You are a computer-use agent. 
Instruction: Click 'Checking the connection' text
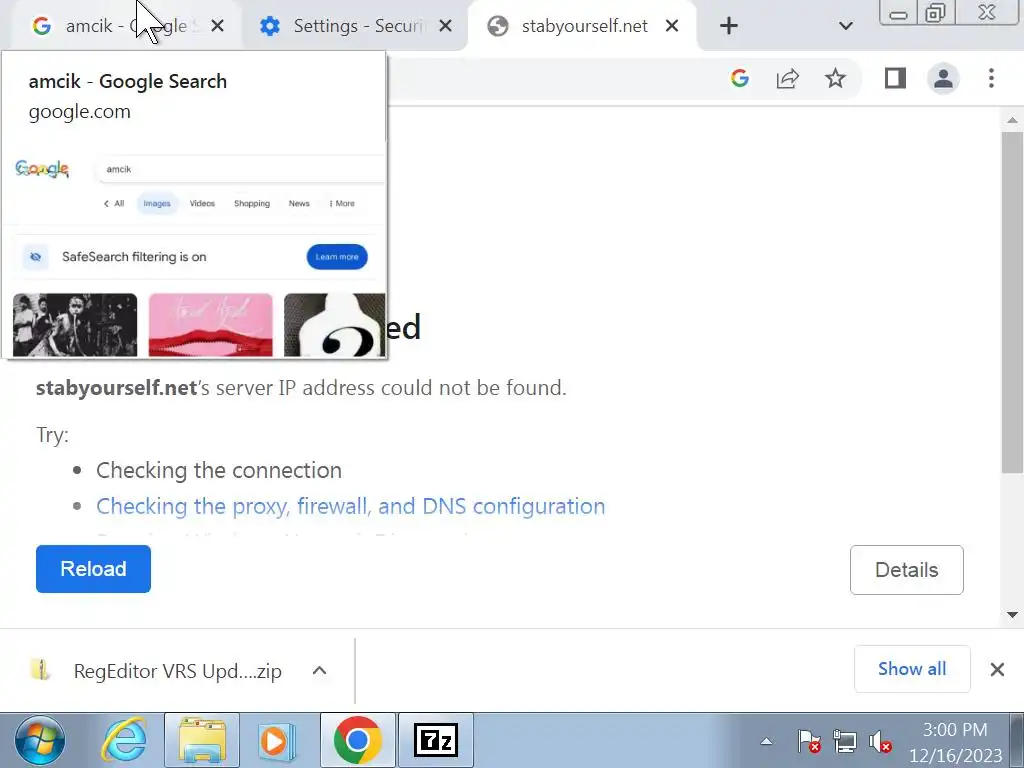pyautogui.click(x=219, y=470)
